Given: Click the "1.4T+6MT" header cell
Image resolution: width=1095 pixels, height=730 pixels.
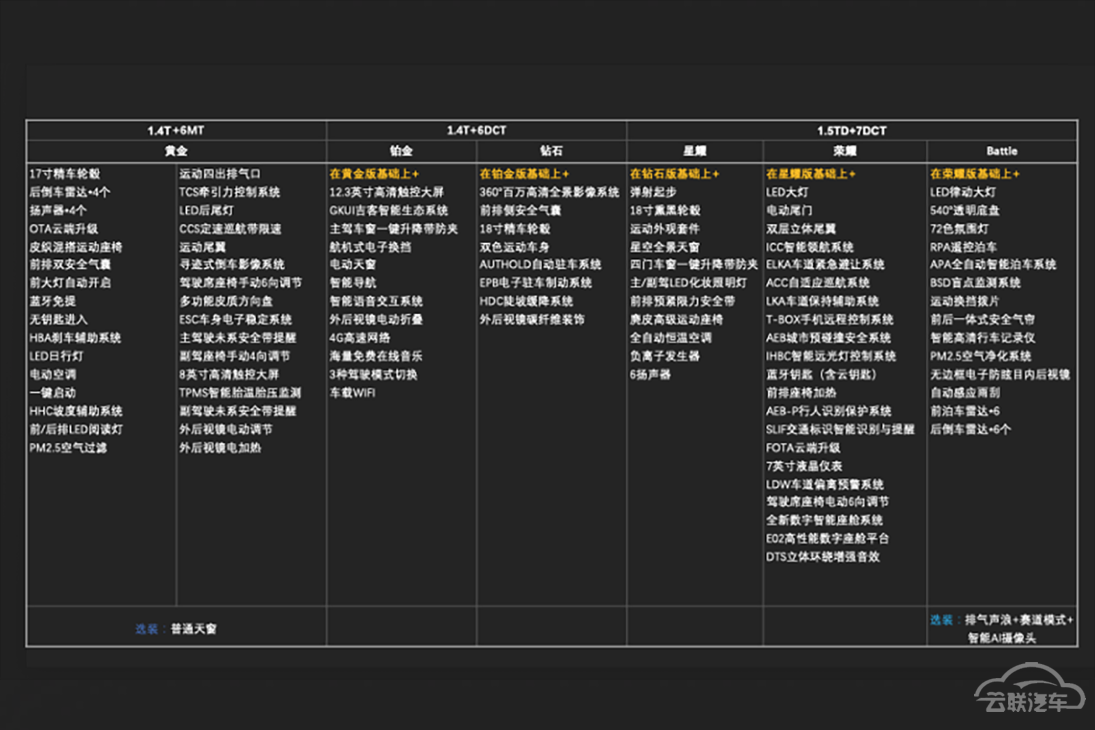Looking at the screenshot, I should [176, 131].
